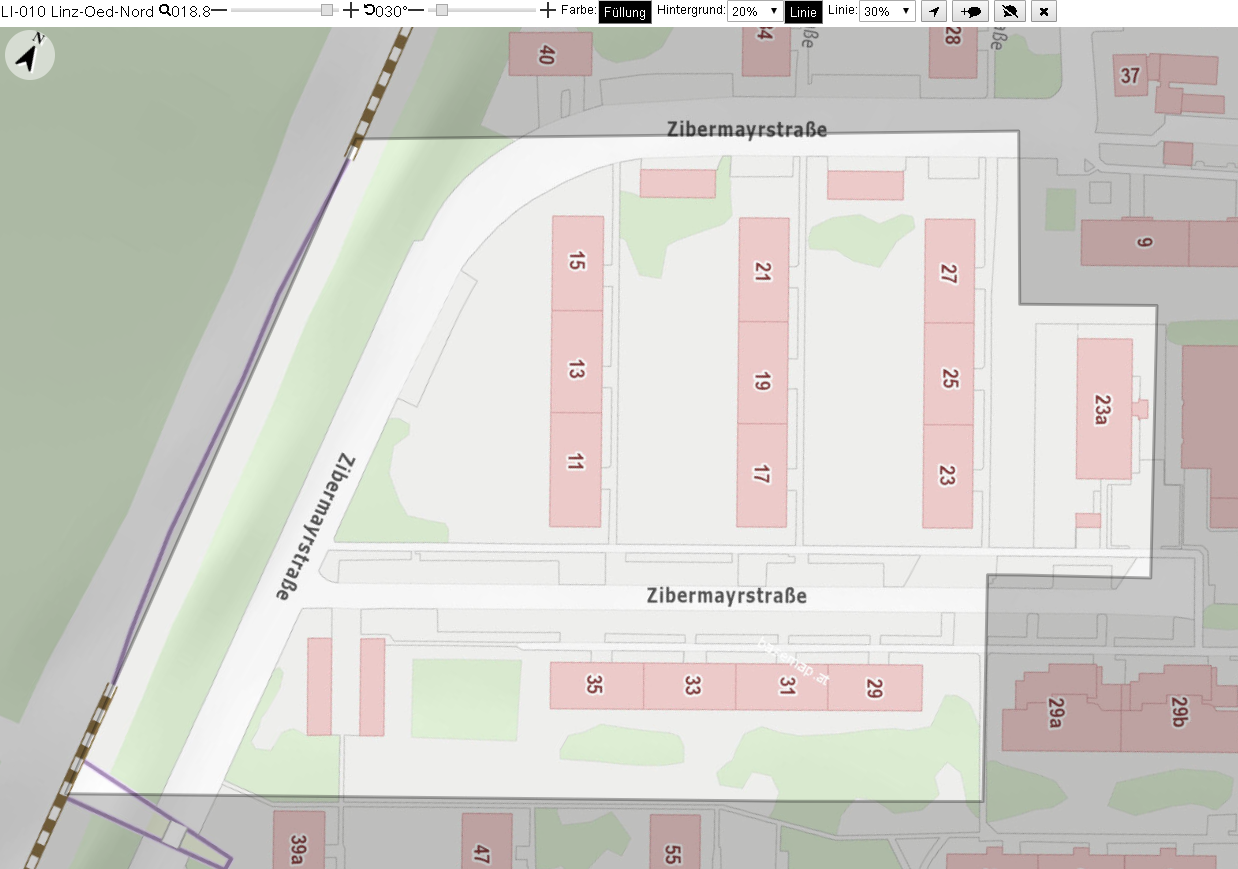1238x869 pixels.
Task: Click the add comment speech bubble button
Action: click(970, 11)
